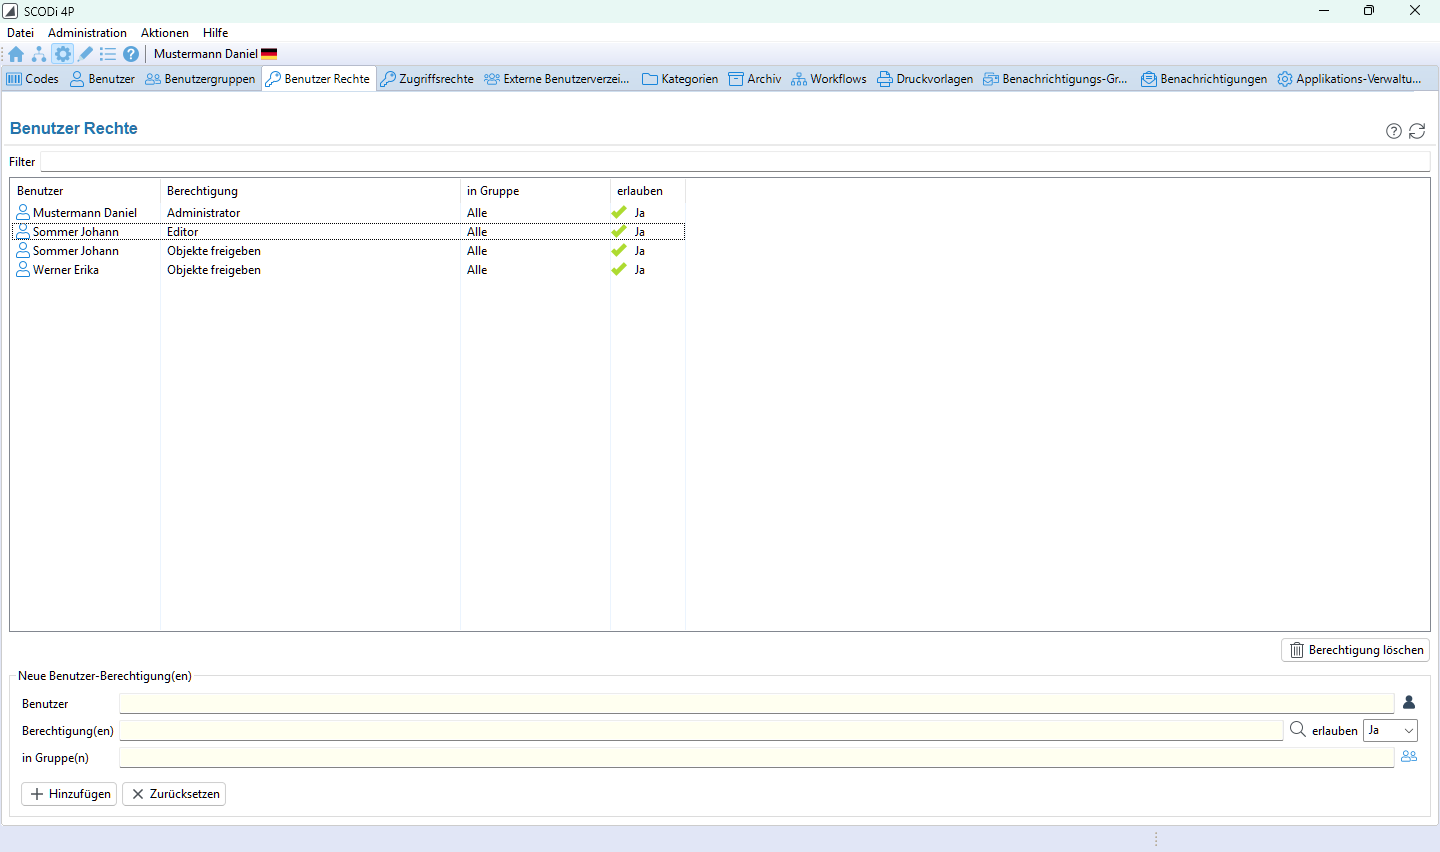Open the list view toolbar icon
Image resolution: width=1440 pixels, height=852 pixels.
point(108,54)
